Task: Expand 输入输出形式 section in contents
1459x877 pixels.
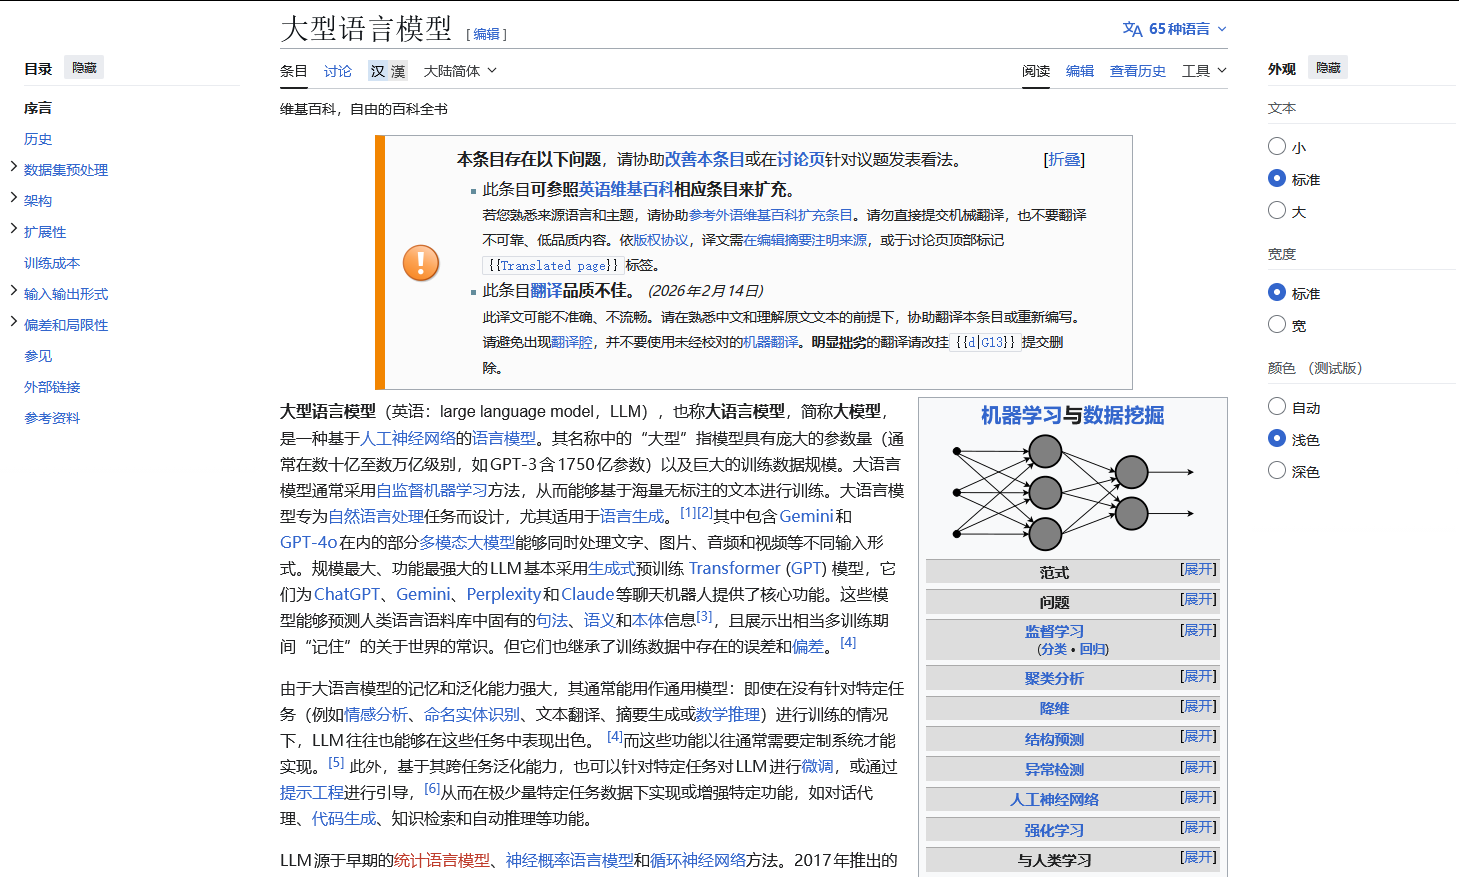Action: click(x=13, y=291)
